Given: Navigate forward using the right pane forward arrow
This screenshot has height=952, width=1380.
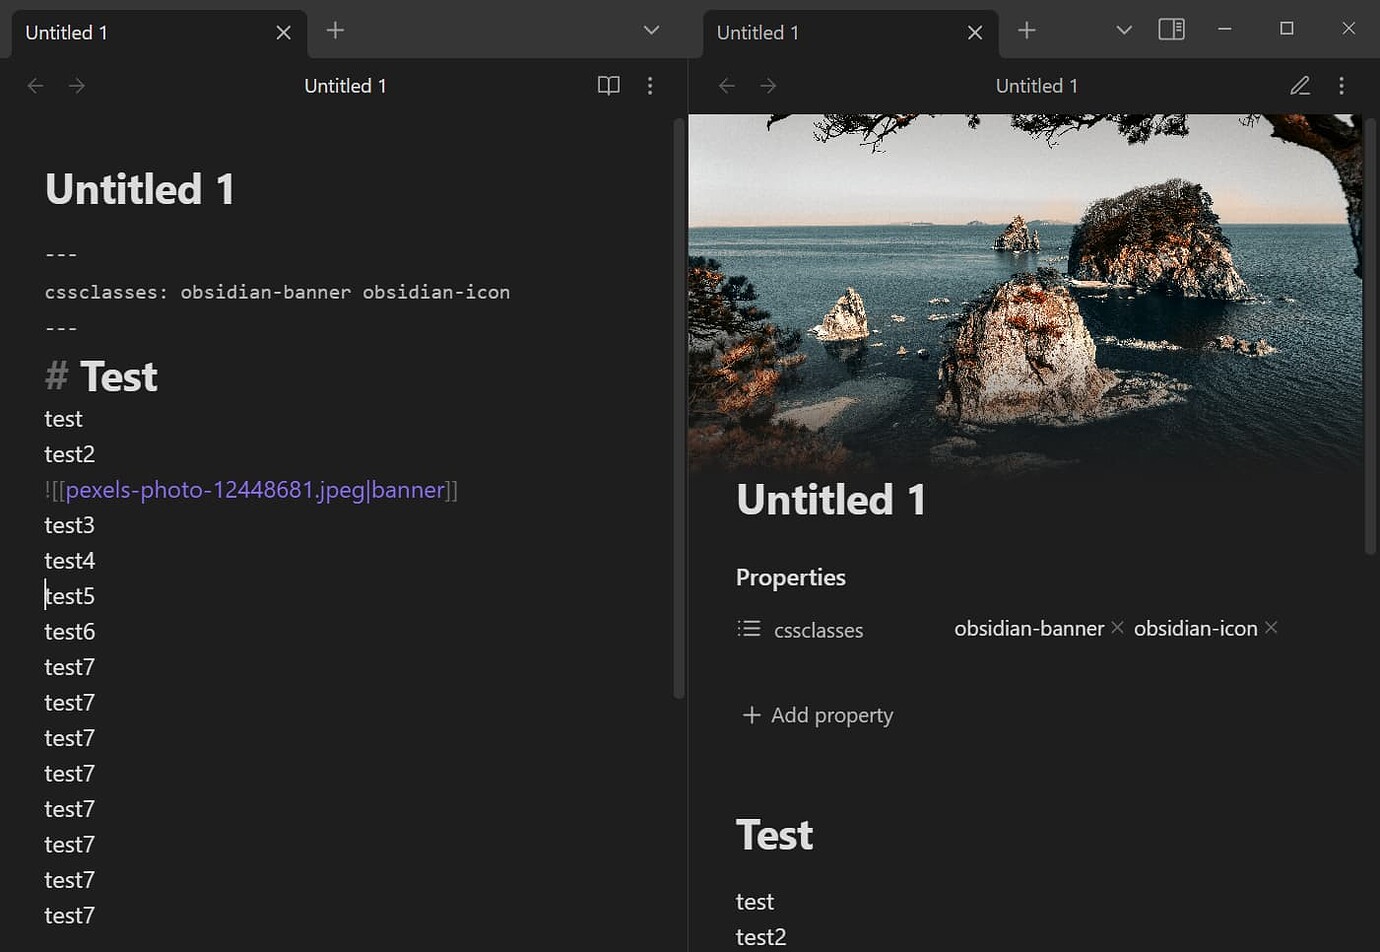Looking at the screenshot, I should pos(768,85).
